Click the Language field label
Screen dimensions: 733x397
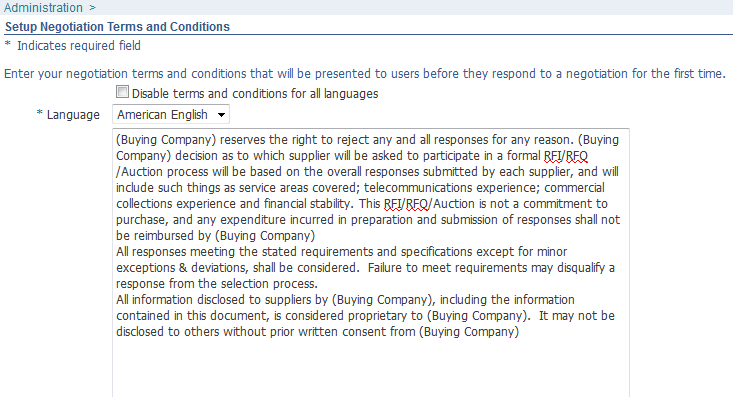pyautogui.click(x=73, y=115)
